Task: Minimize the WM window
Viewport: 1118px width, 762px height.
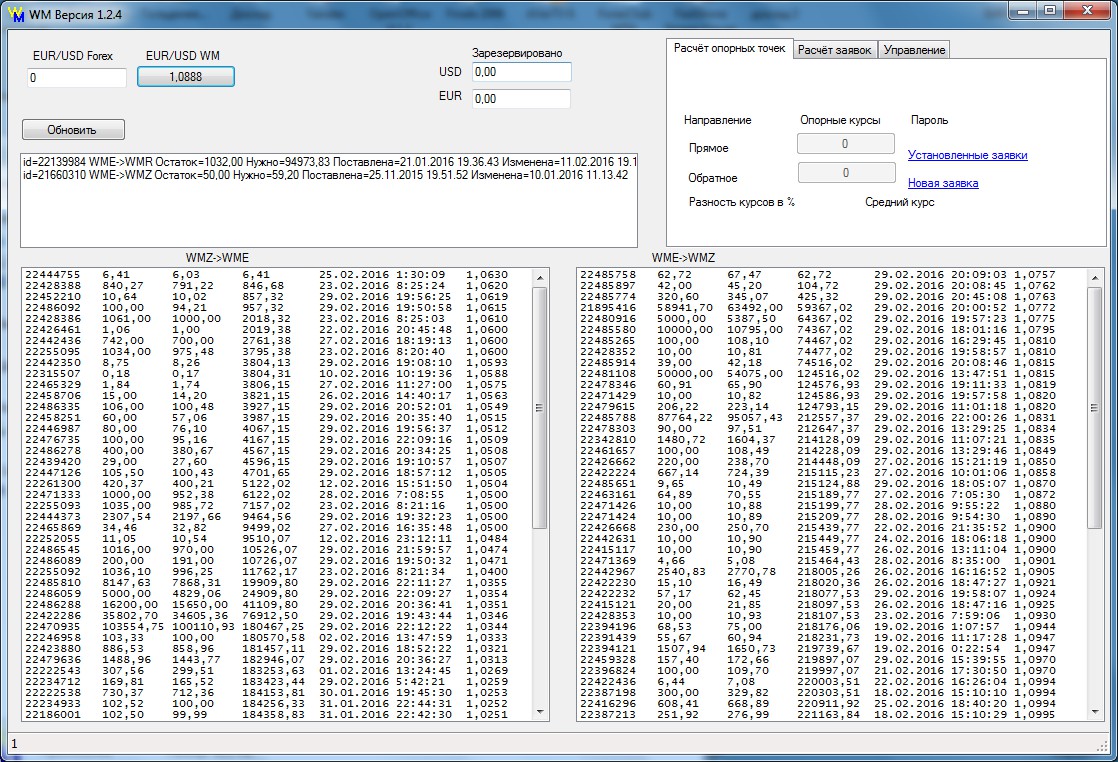Action: tap(1023, 11)
